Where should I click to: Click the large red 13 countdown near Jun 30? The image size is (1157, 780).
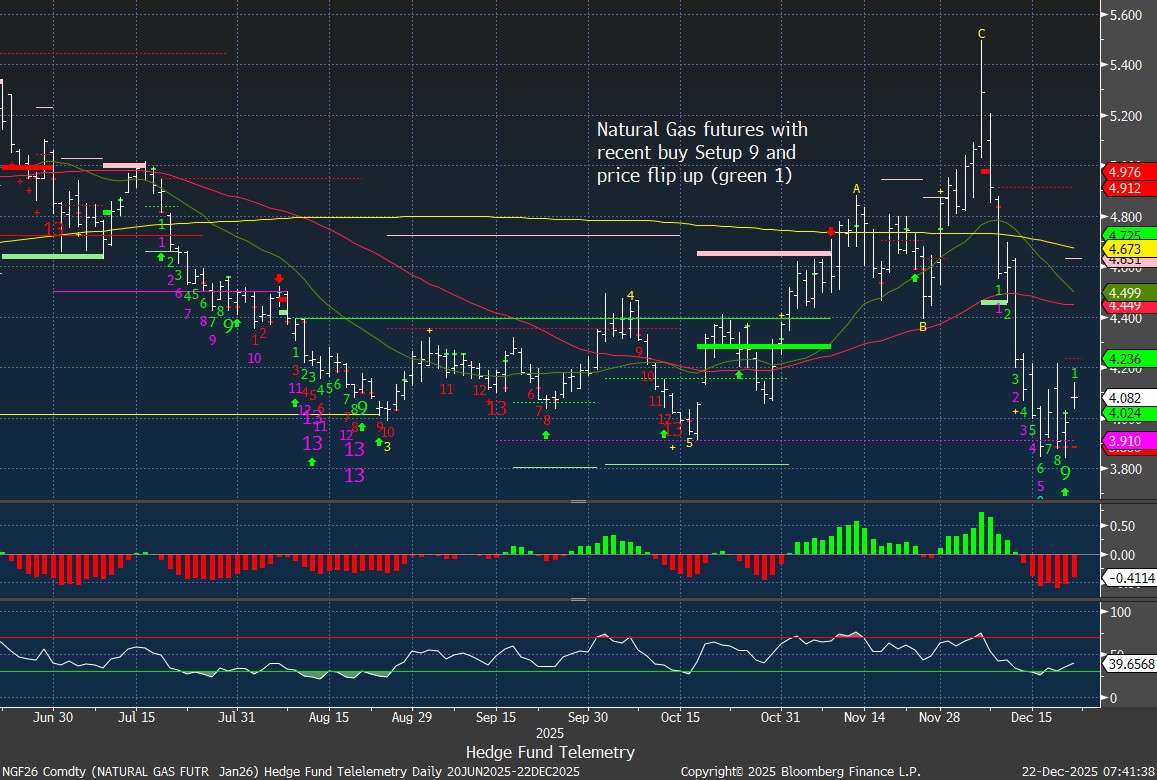click(x=54, y=230)
